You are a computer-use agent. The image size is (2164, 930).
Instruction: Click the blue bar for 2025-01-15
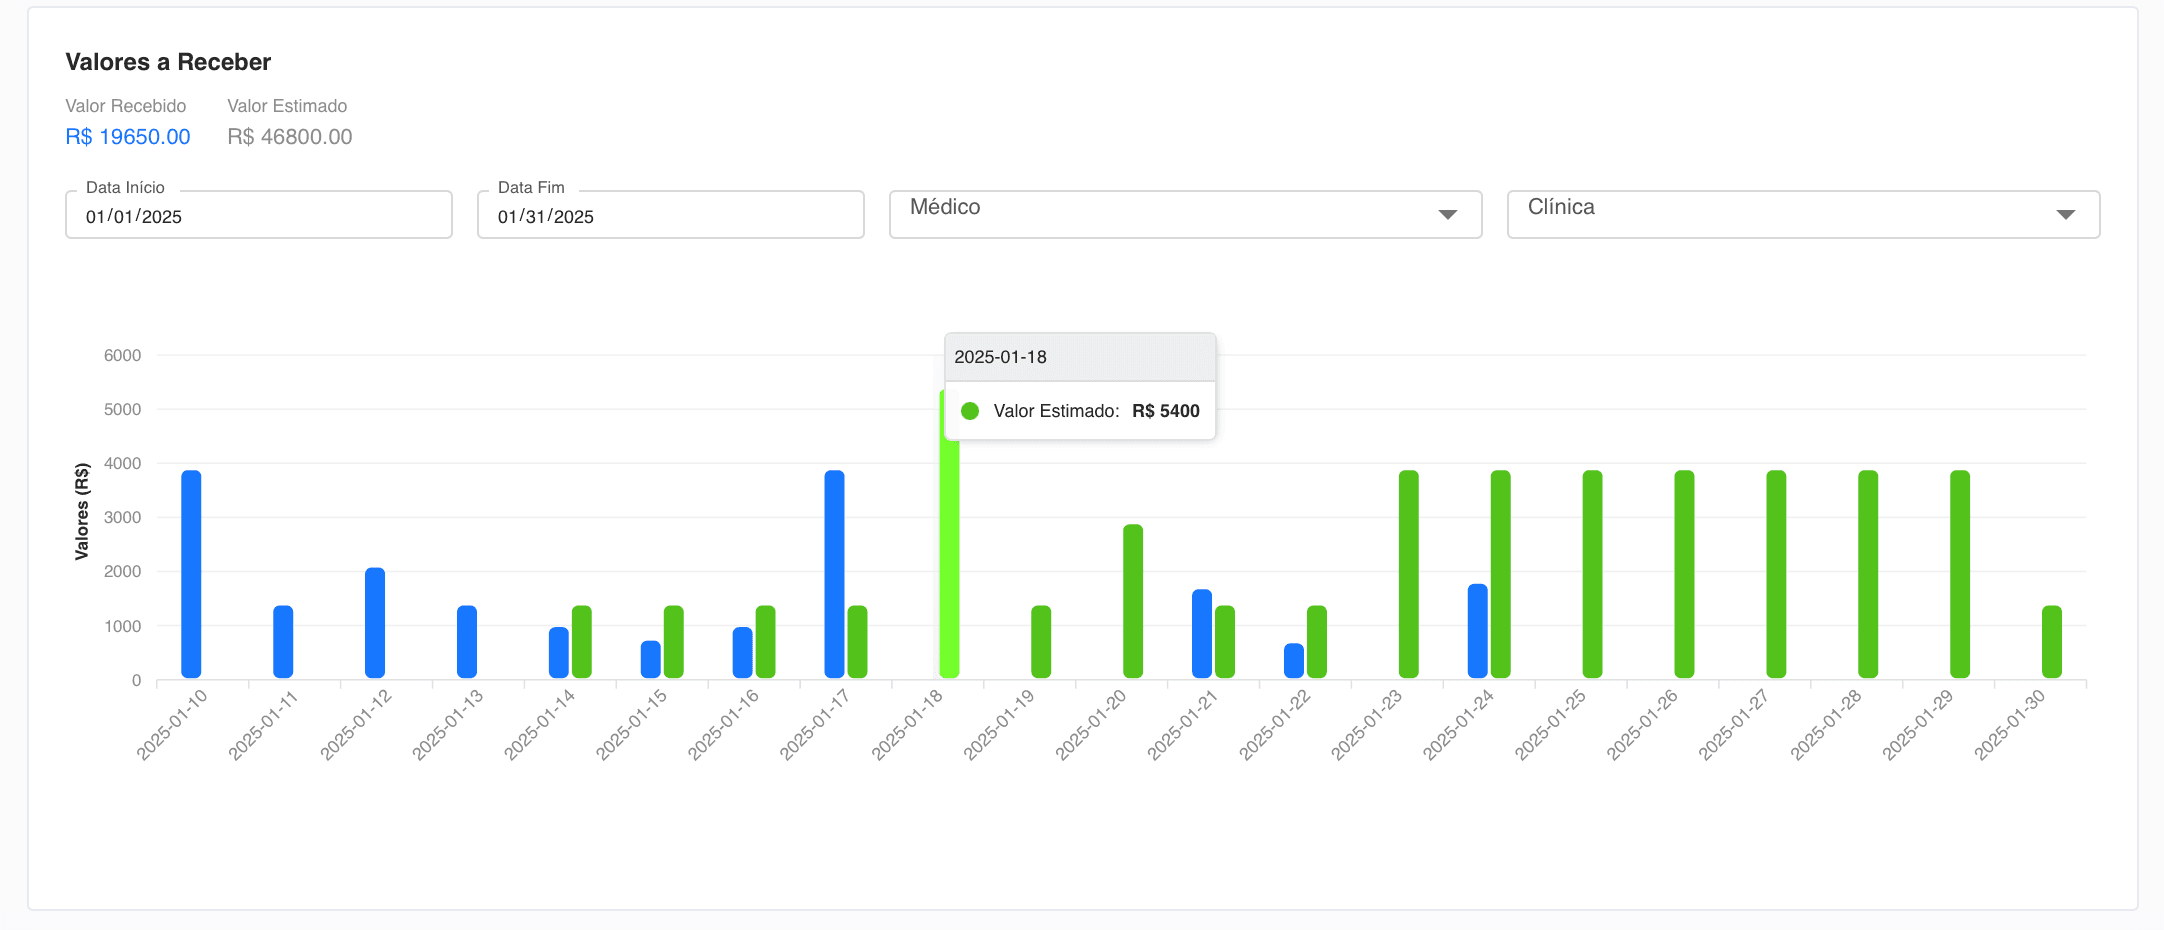pos(651,659)
